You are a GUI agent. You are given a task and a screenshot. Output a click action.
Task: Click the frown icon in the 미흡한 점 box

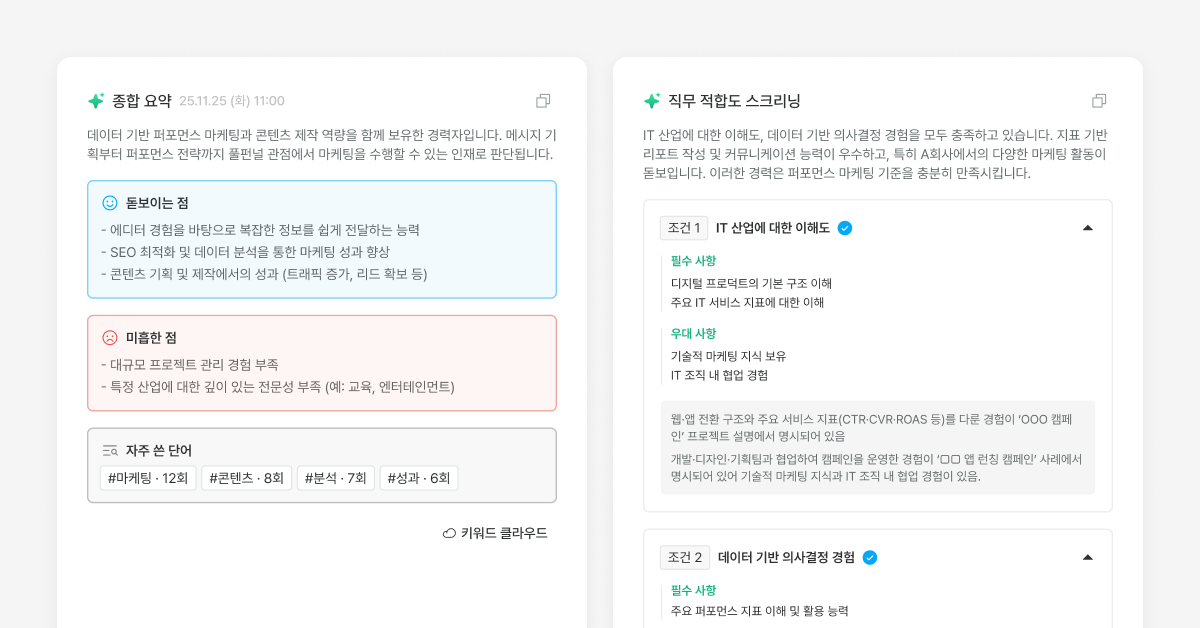[x=108, y=337]
